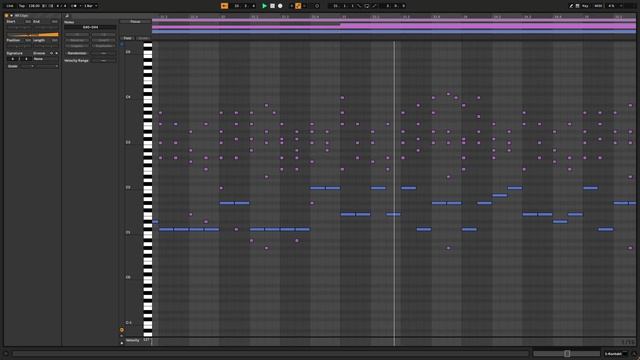This screenshot has width=640, height=360.
Task: Click the bottom horizontal scrollbar
Action: [x=271, y=354]
